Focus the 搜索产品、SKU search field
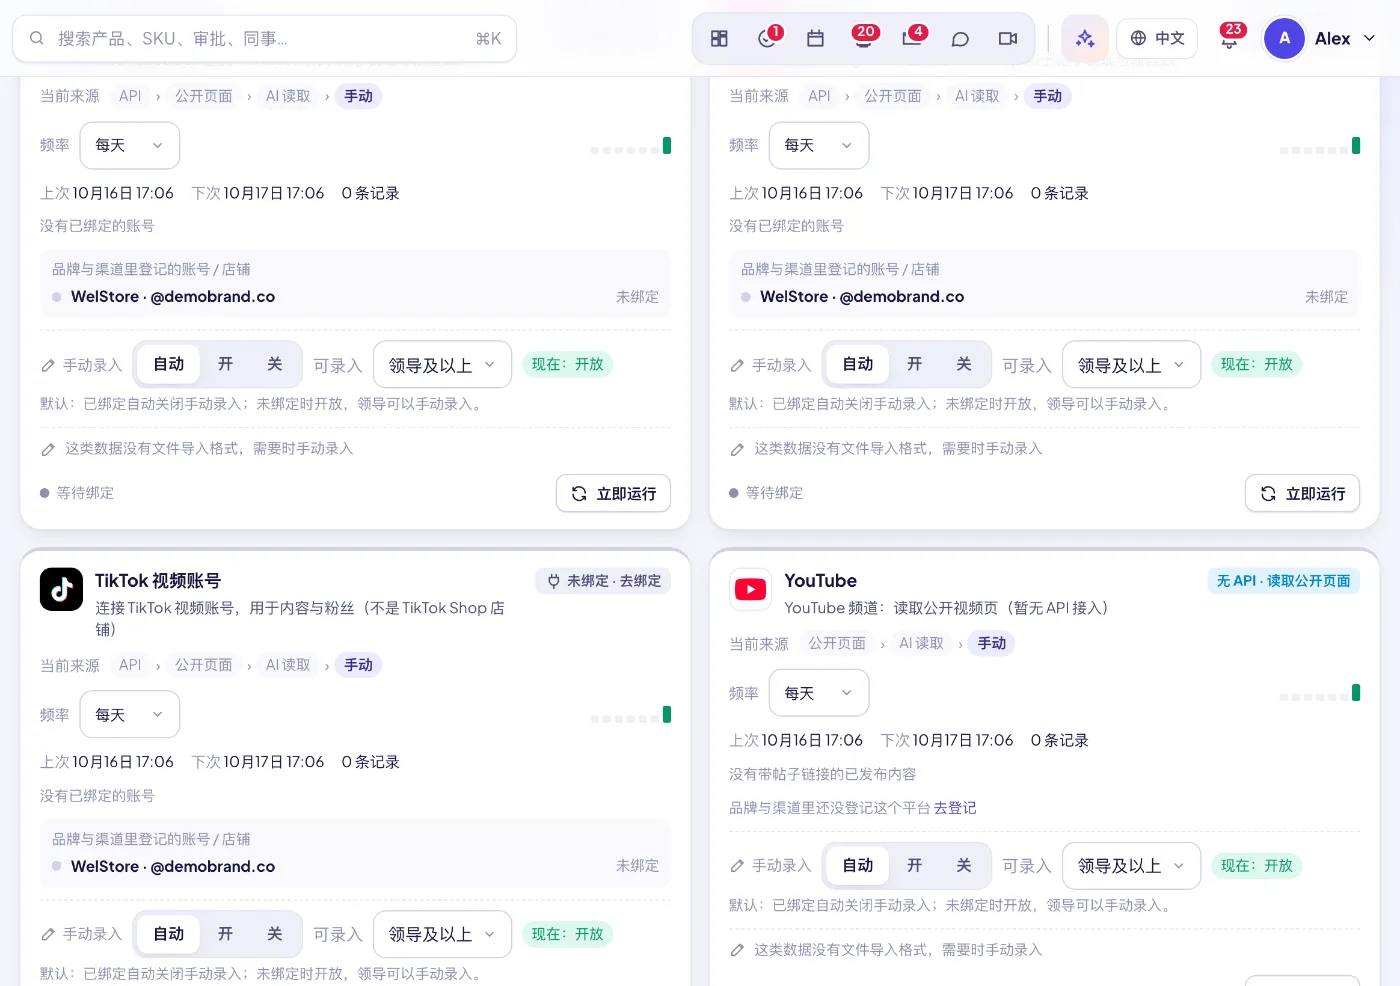This screenshot has height=986, width=1400. coord(264,39)
